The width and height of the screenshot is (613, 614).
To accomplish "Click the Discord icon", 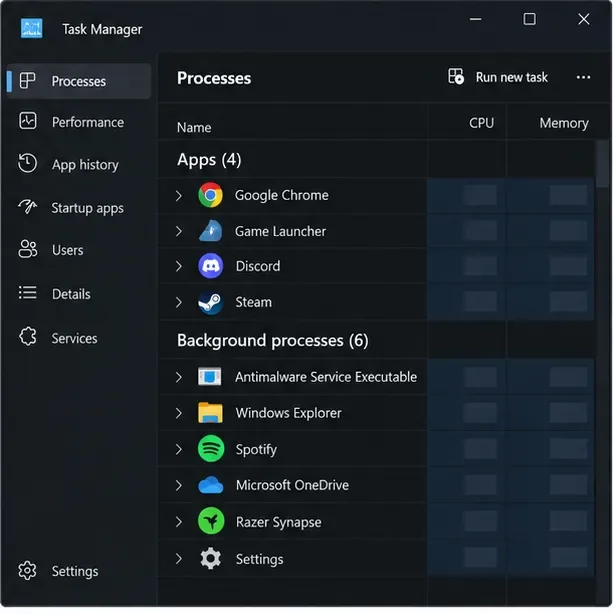I will coord(210,266).
